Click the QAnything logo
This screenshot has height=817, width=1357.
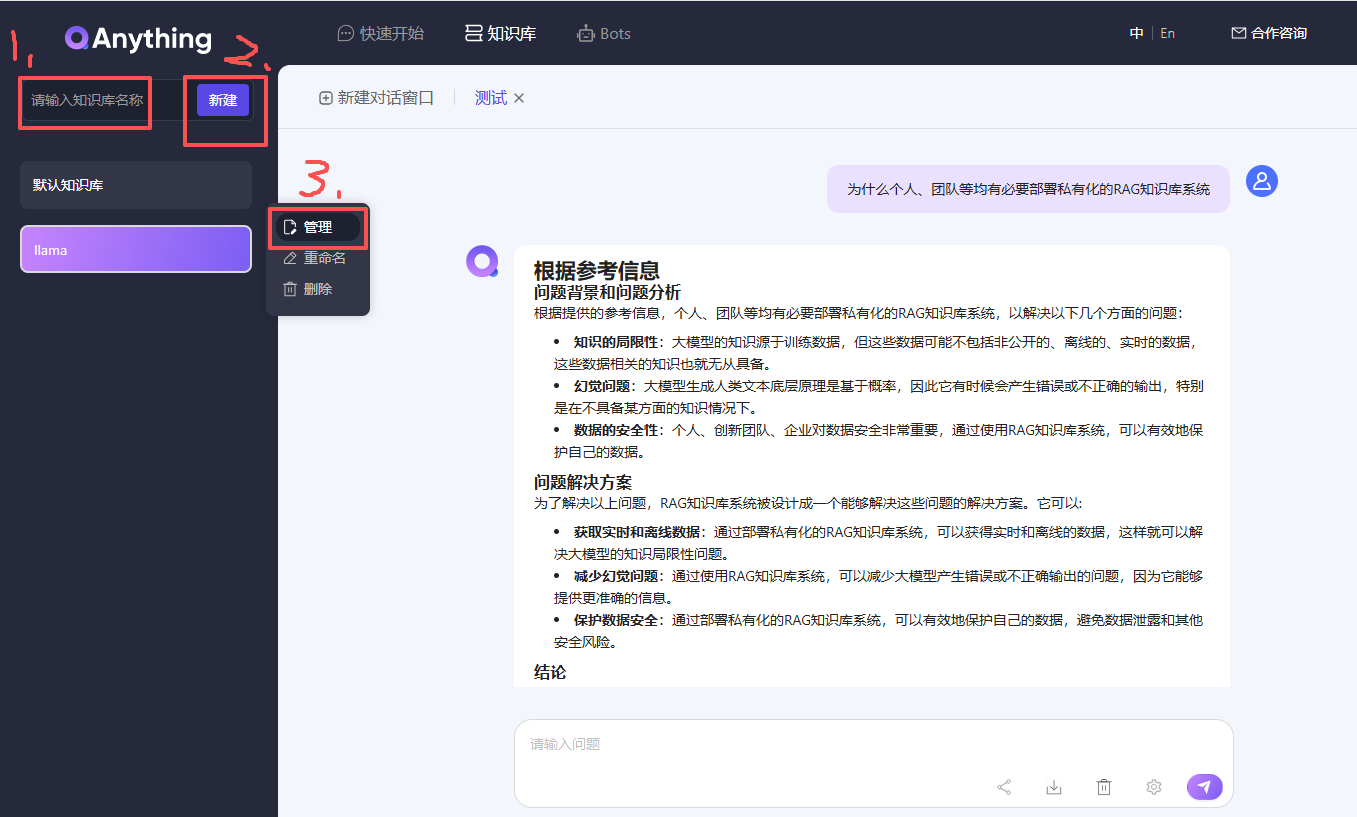(x=138, y=38)
